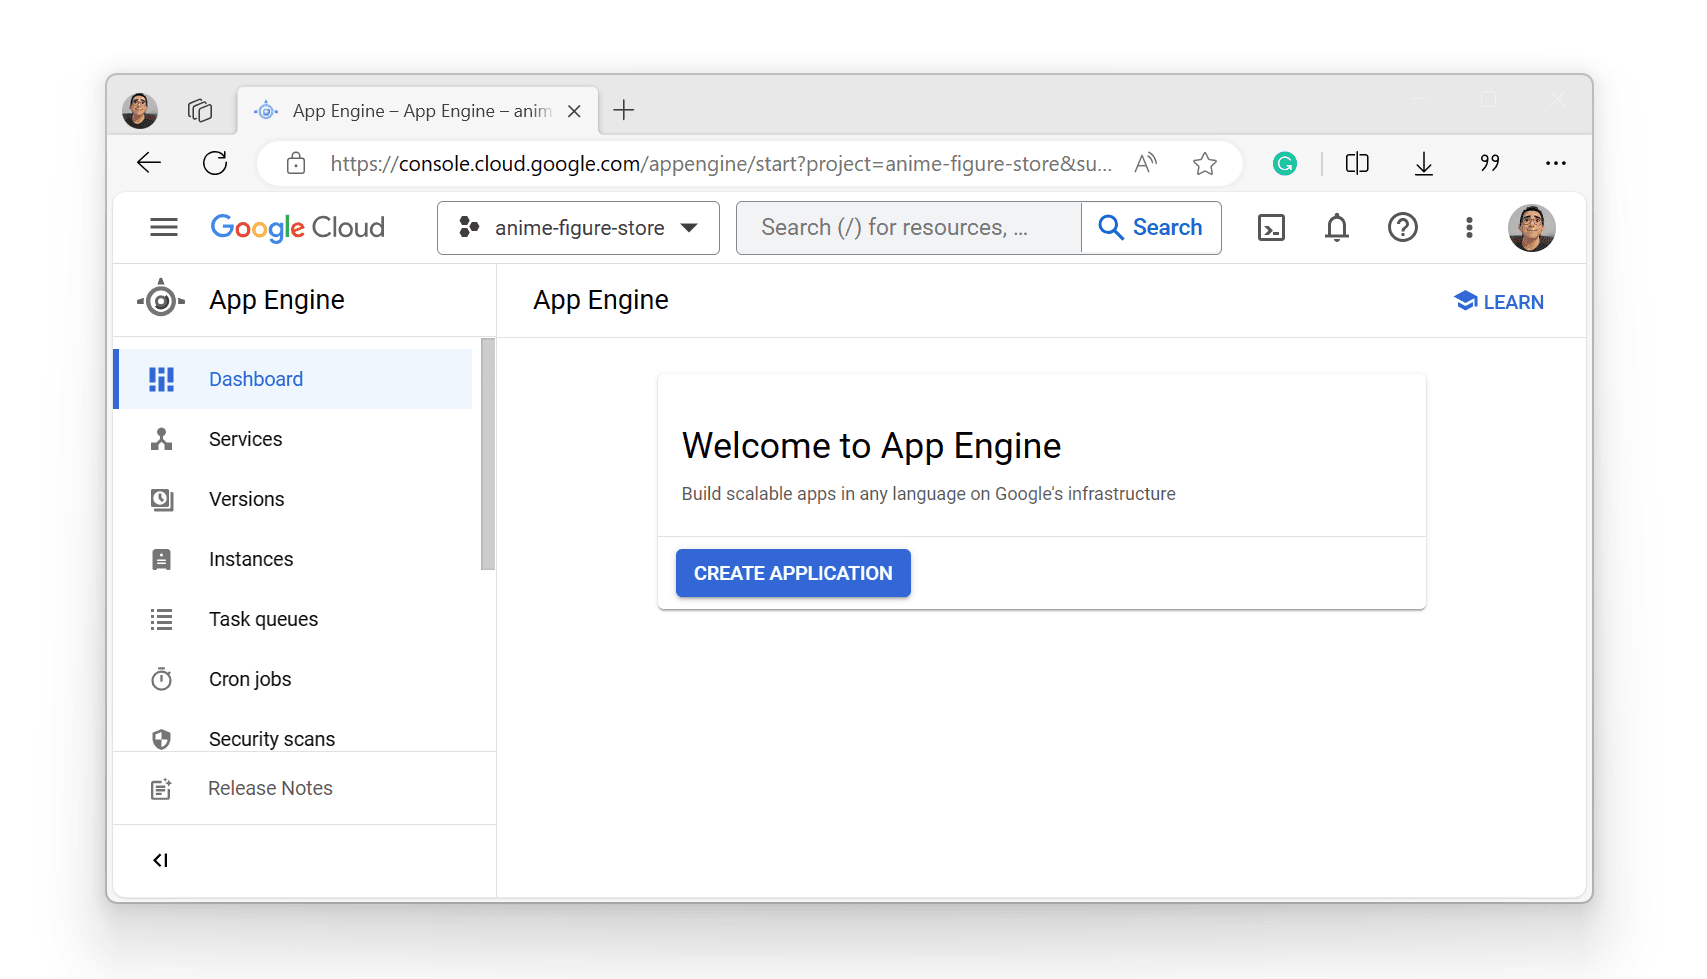Open Release Notes link
Viewport: 1707px width, 979px height.
304,788
